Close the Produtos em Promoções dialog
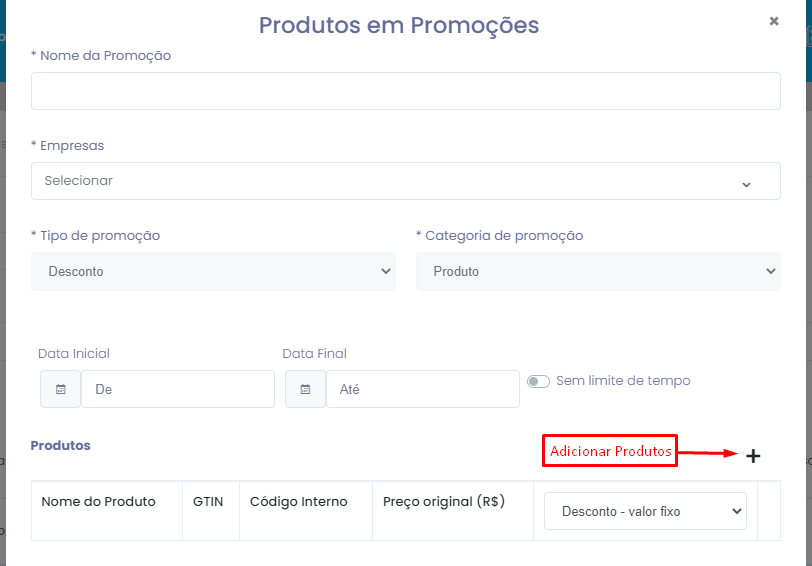Viewport: 812px width, 566px height. pyautogui.click(x=774, y=21)
